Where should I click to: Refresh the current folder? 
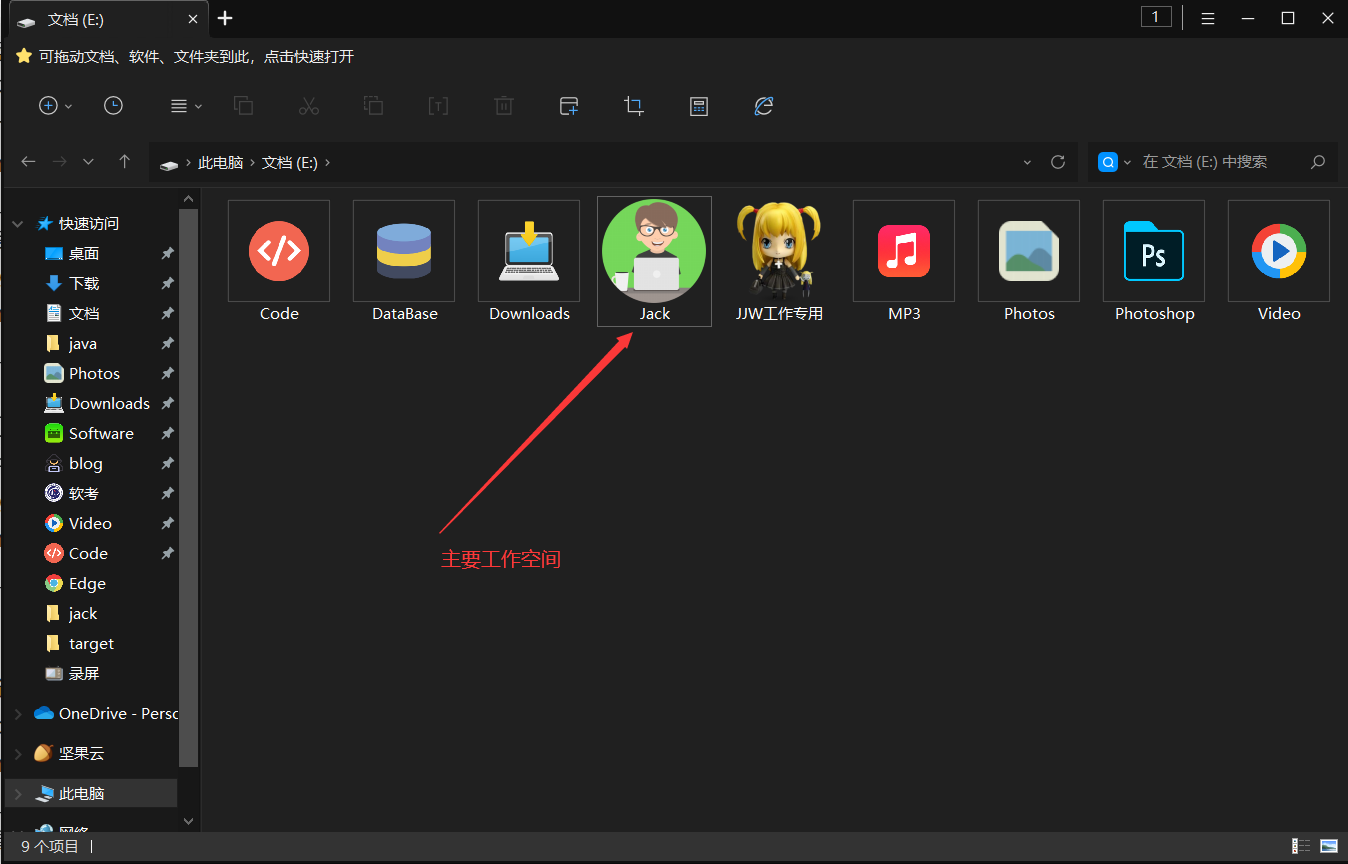click(1058, 162)
